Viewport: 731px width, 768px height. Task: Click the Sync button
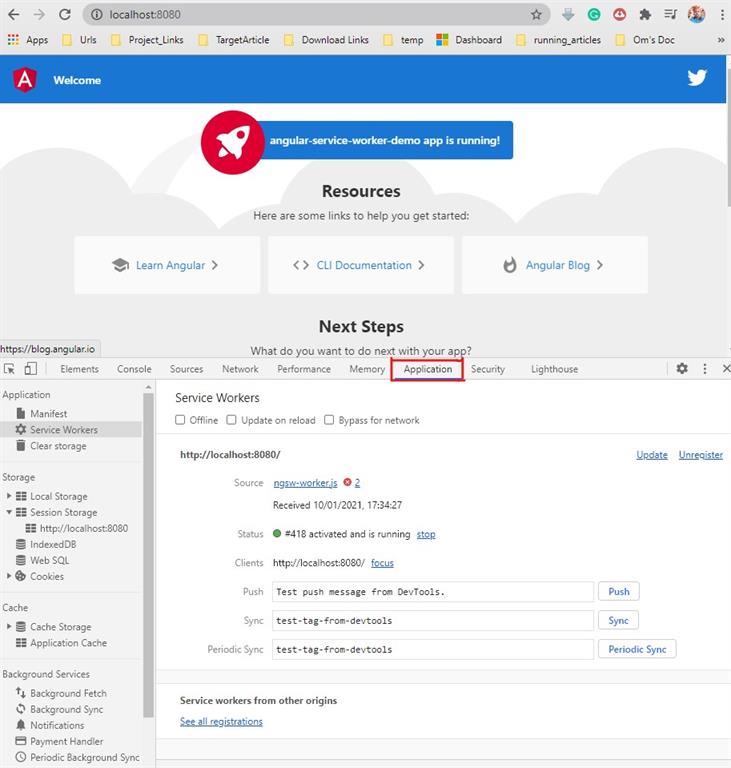coord(618,621)
